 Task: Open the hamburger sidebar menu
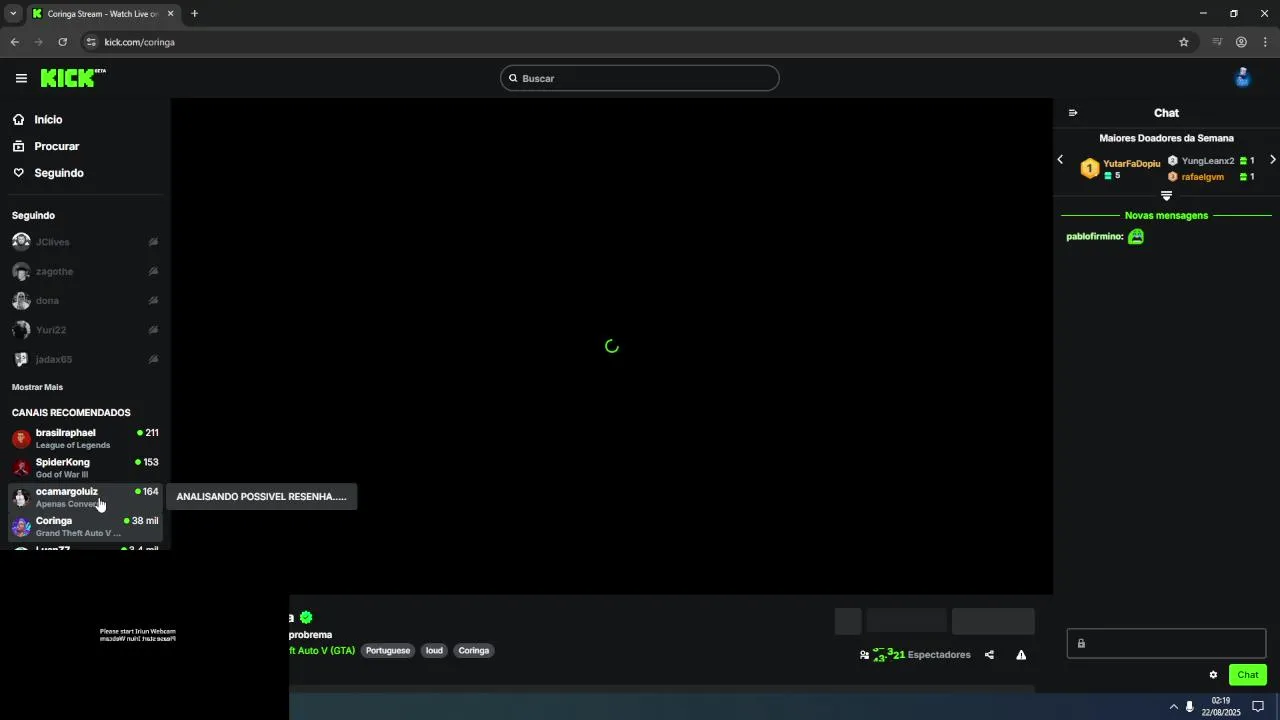(21, 78)
